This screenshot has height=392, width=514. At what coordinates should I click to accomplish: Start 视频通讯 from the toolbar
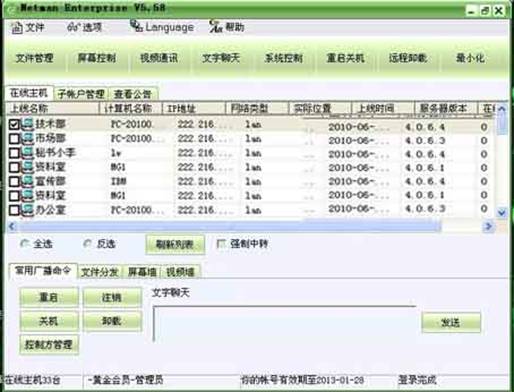pyautogui.click(x=159, y=58)
